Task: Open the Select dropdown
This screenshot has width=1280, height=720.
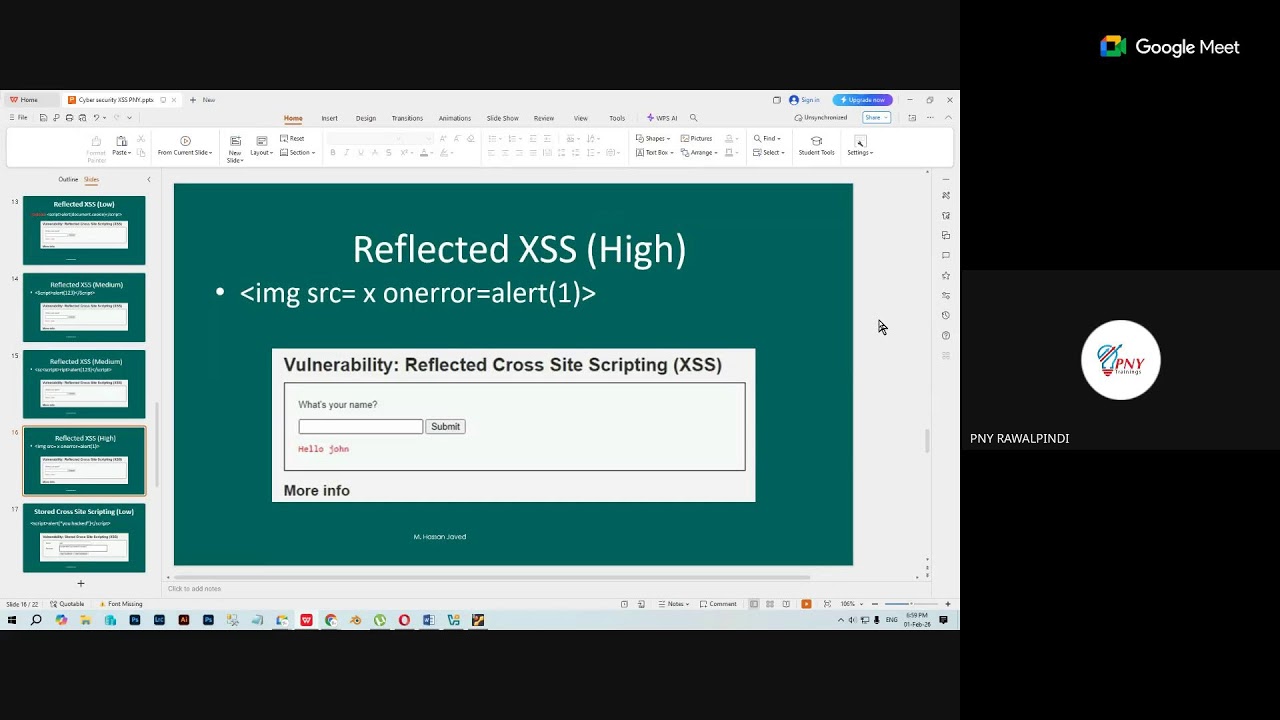Action: pos(769,153)
